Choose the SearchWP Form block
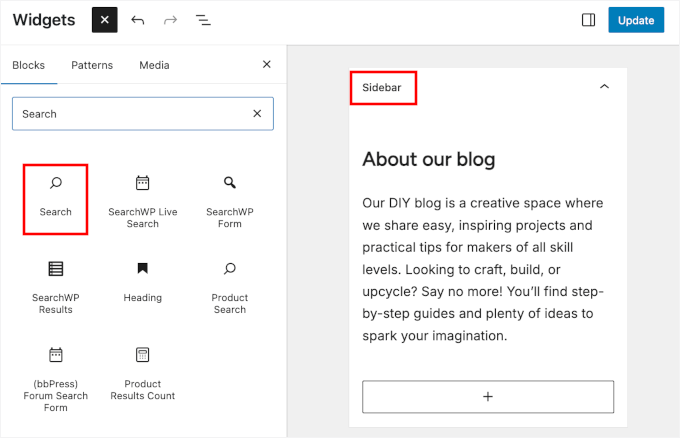This screenshot has width=680, height=438. coord(229,198)
